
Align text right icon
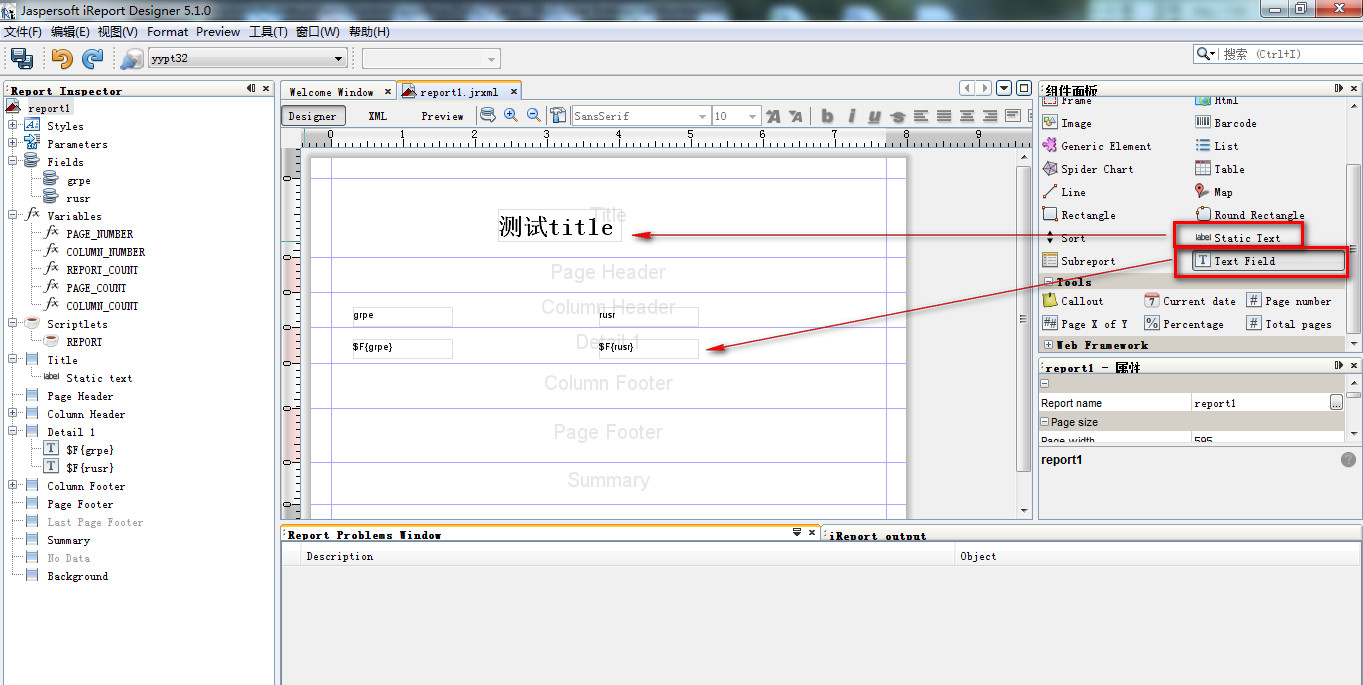point(990,116)
